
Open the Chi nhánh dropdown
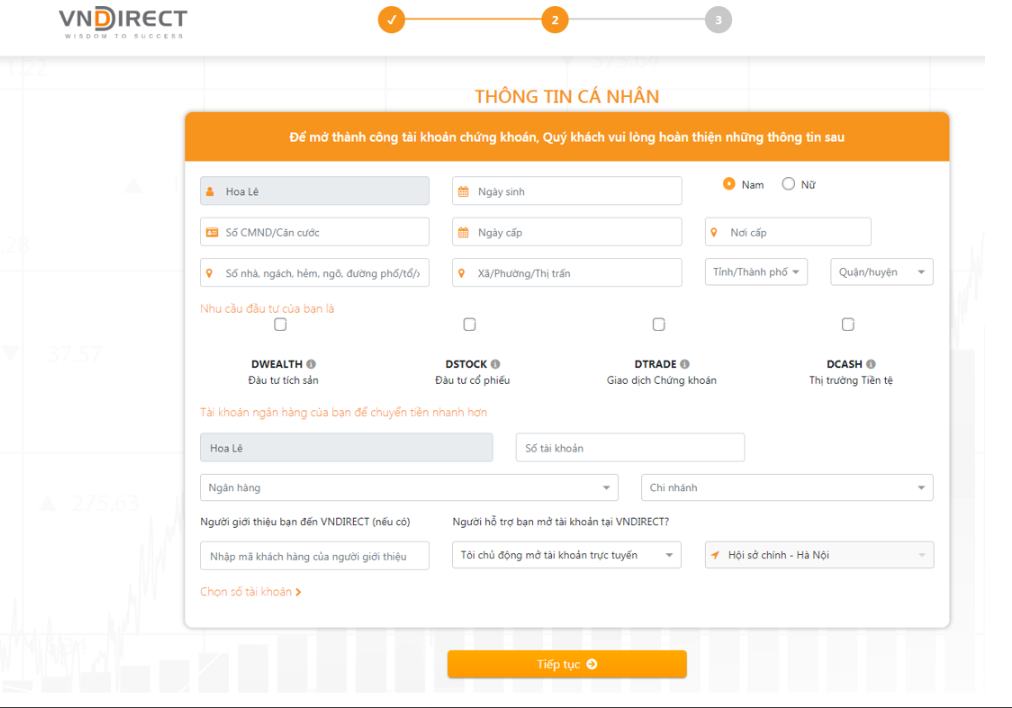[787, 488]
